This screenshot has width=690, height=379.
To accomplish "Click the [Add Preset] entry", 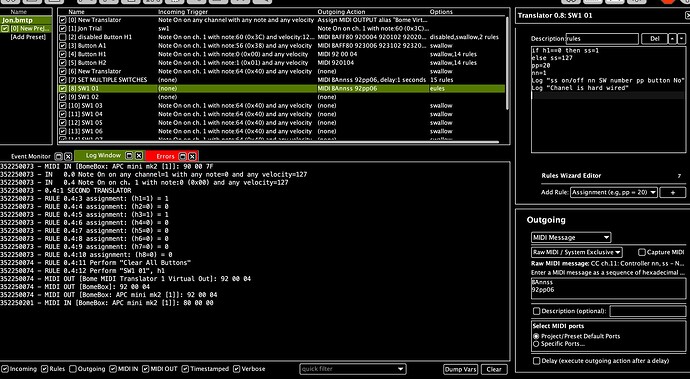I will coord(28,37).
